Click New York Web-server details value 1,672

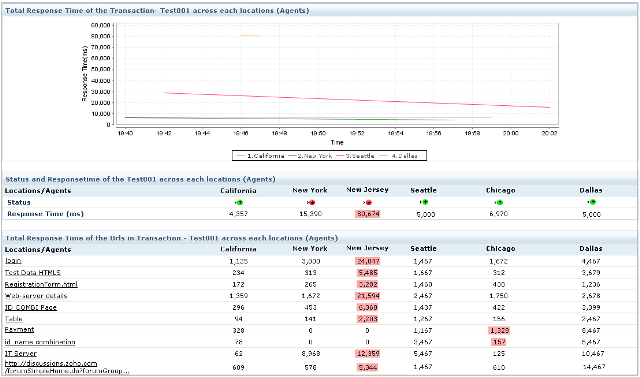click(x=311, y=296)
